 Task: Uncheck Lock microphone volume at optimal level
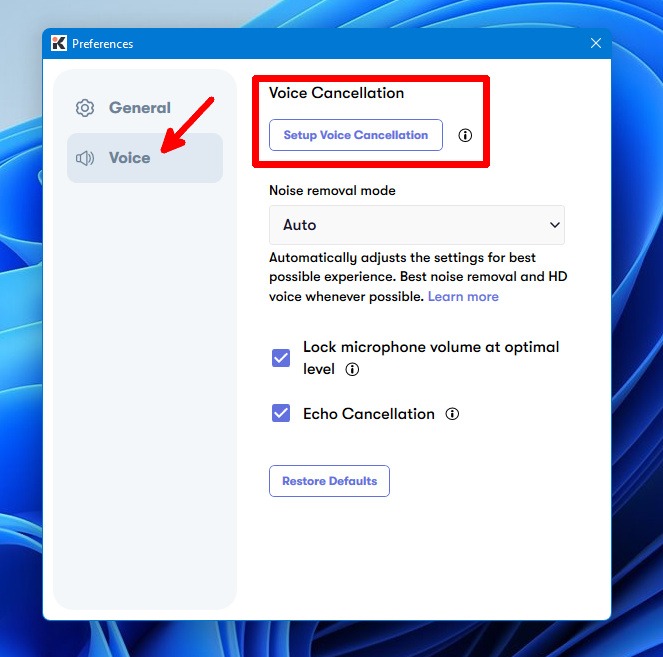(x=281, y=358)
